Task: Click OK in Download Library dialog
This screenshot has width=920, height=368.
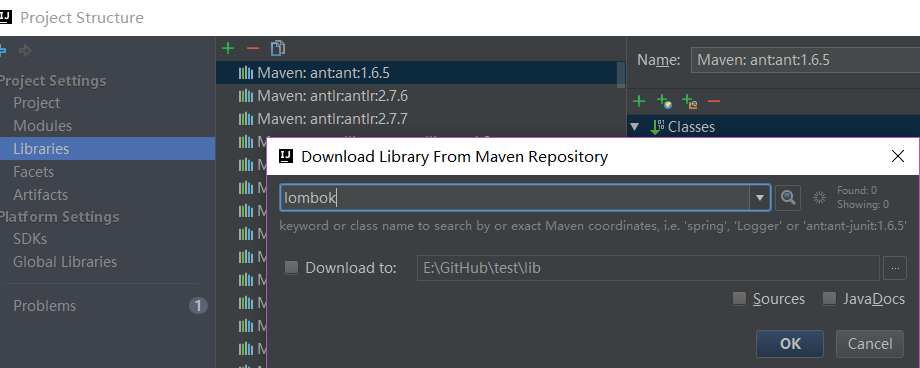Action: click(x=790, y=343)
